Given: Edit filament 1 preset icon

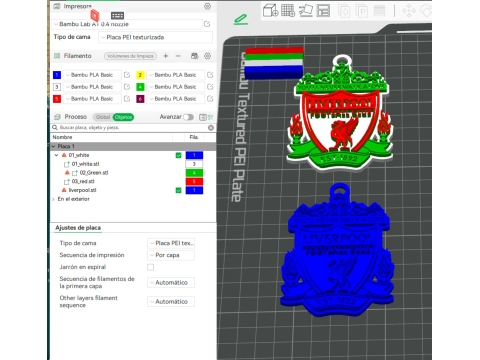Looking at the screenshot, I should coord(127,75).
